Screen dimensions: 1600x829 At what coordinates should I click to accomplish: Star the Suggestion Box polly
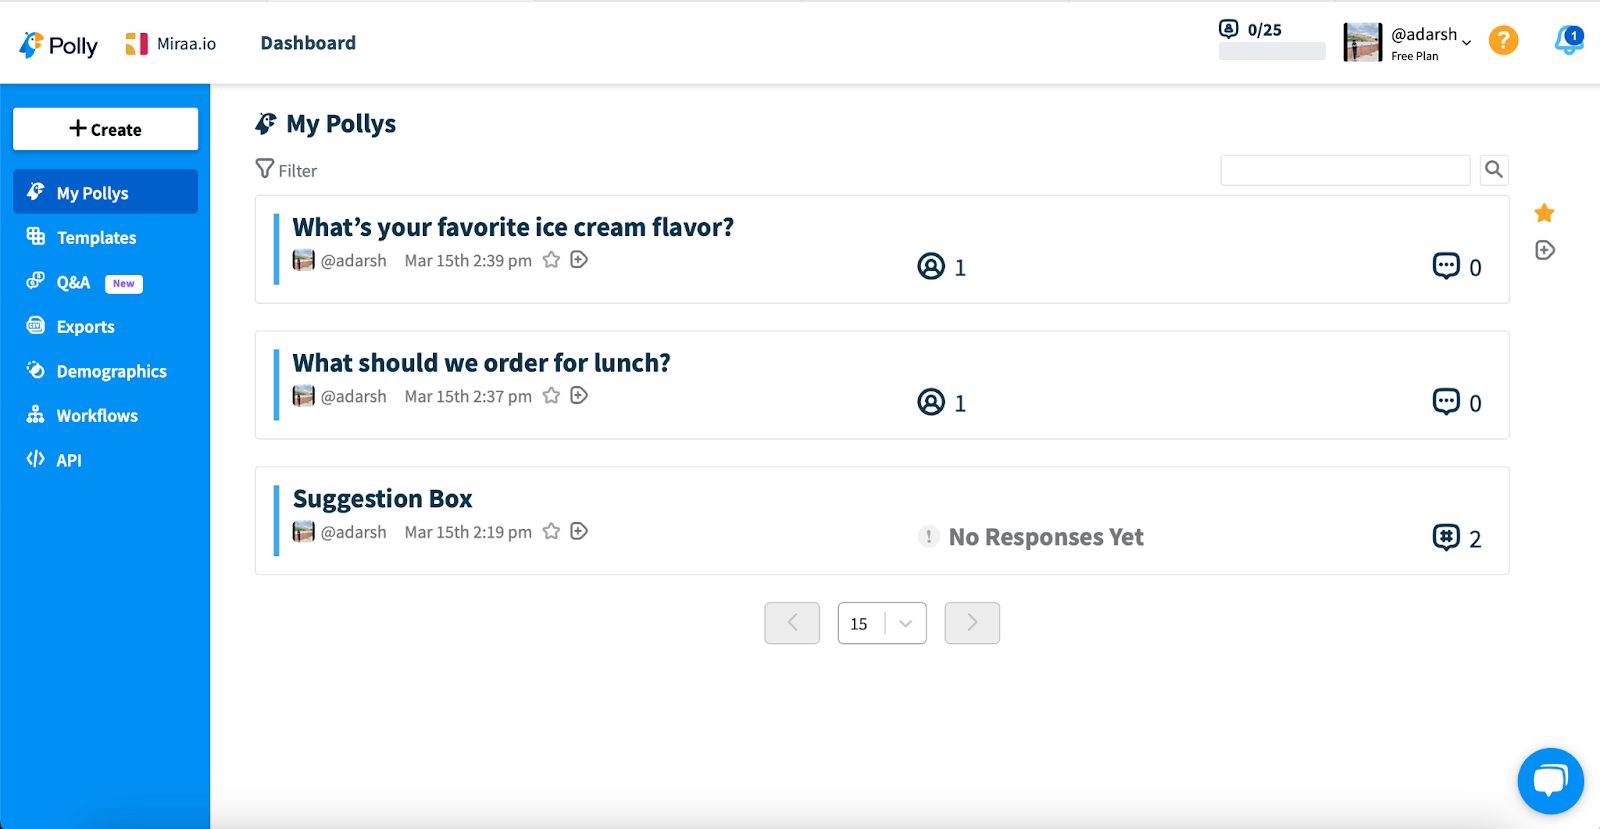551,531
